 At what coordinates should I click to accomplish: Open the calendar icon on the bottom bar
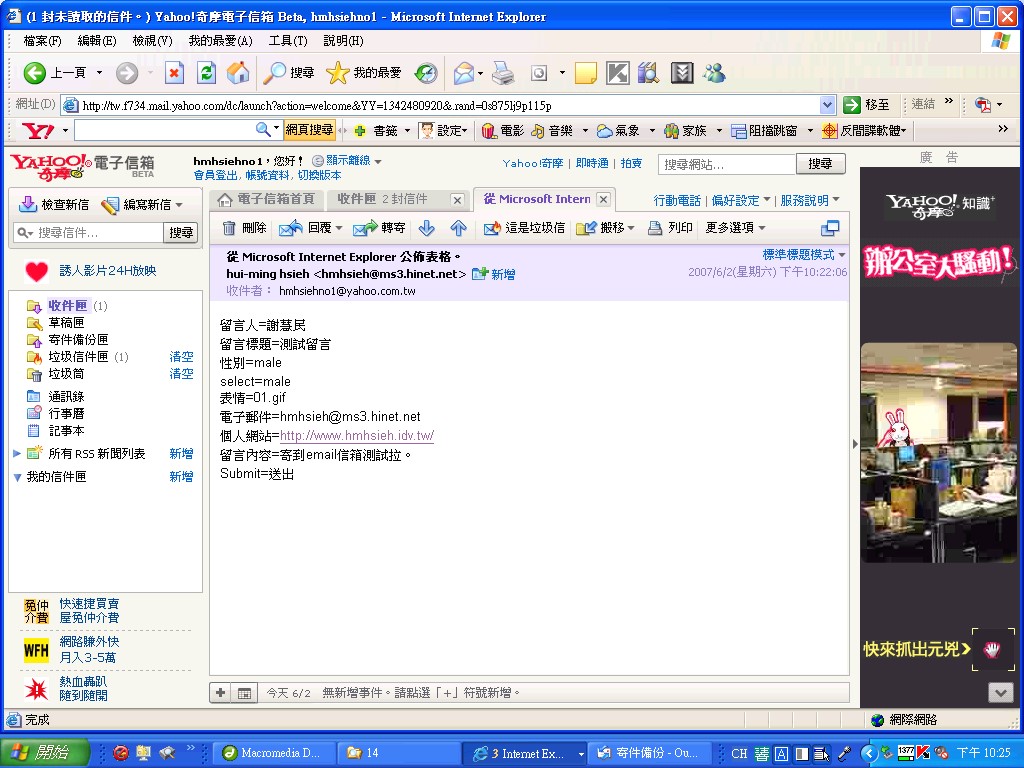click(244, 694)
